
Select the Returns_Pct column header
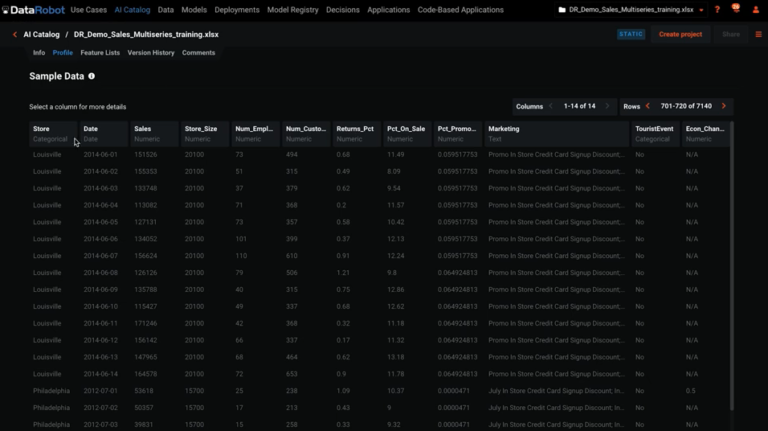point(357,134)
